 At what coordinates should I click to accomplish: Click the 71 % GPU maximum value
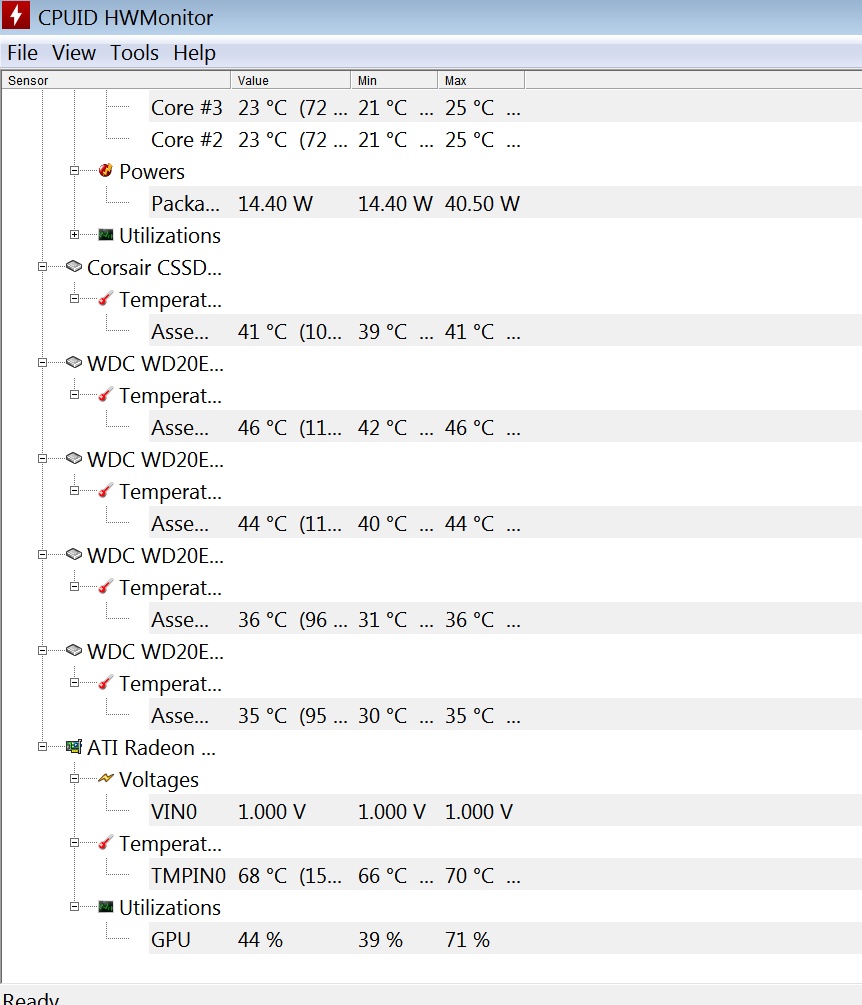tap(467, 940)
